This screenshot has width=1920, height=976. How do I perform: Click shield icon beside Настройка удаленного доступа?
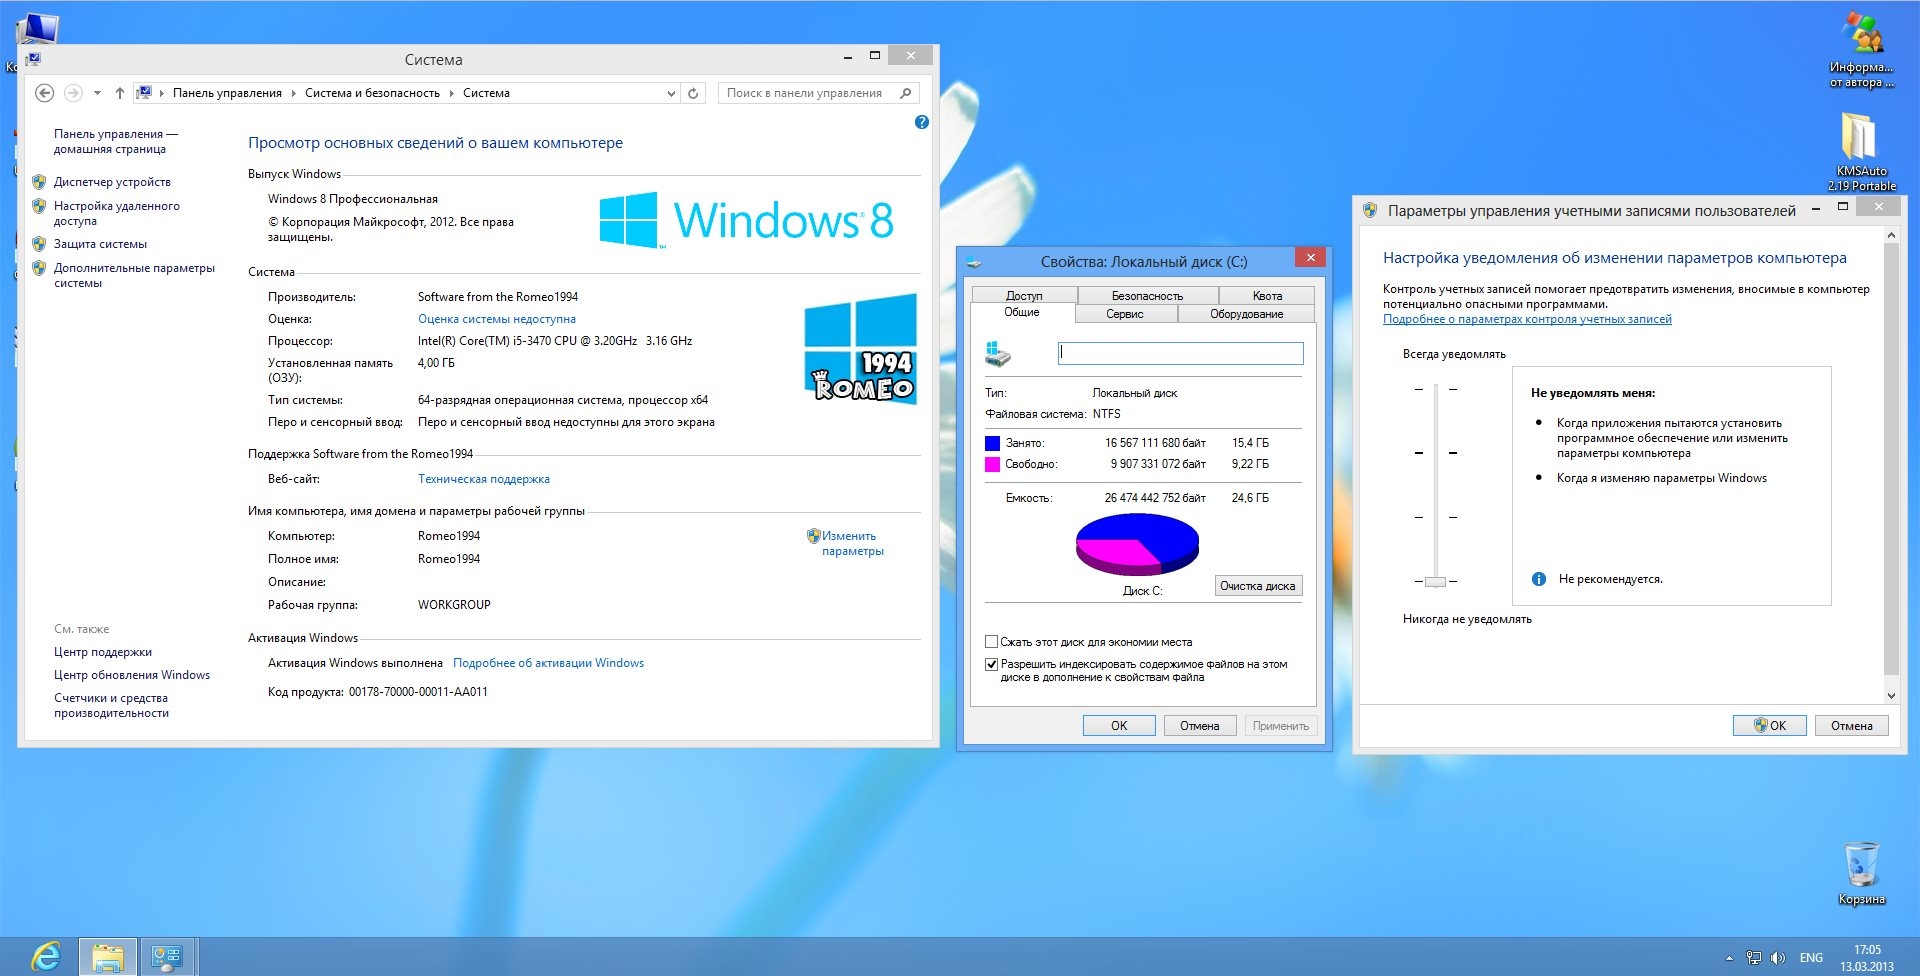point(39,206)
